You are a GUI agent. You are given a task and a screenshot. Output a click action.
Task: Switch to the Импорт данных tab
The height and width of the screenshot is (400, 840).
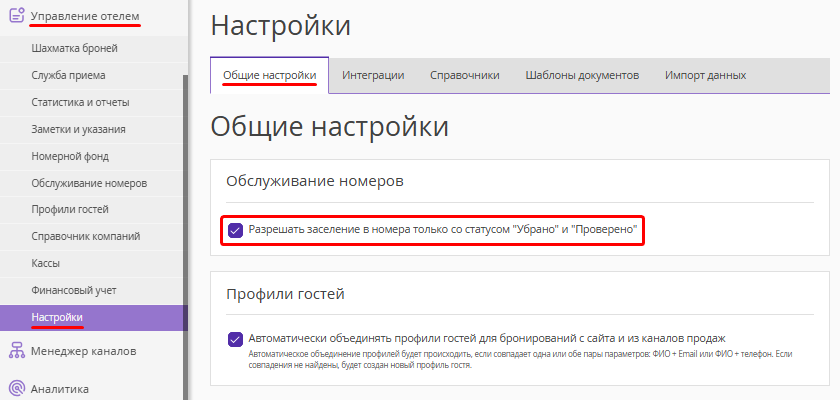coord(706,76)
